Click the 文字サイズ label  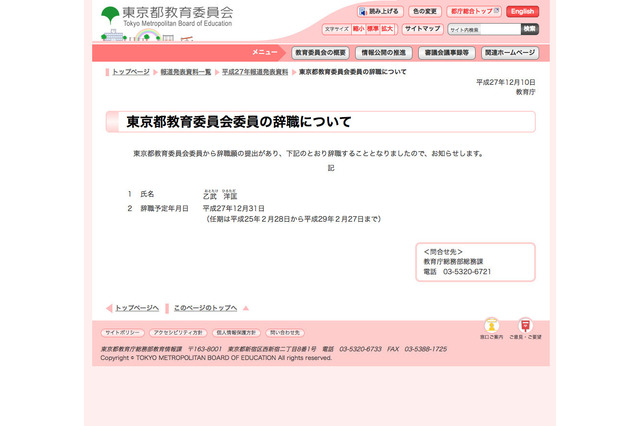pyautogui.click(x=337, y=29)
